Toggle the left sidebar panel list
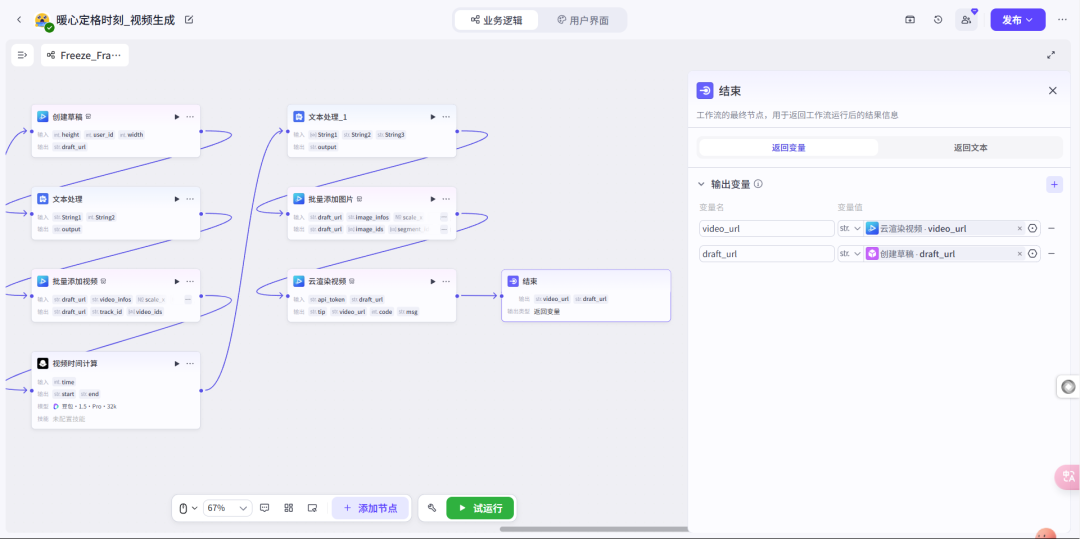 point(22,55)
